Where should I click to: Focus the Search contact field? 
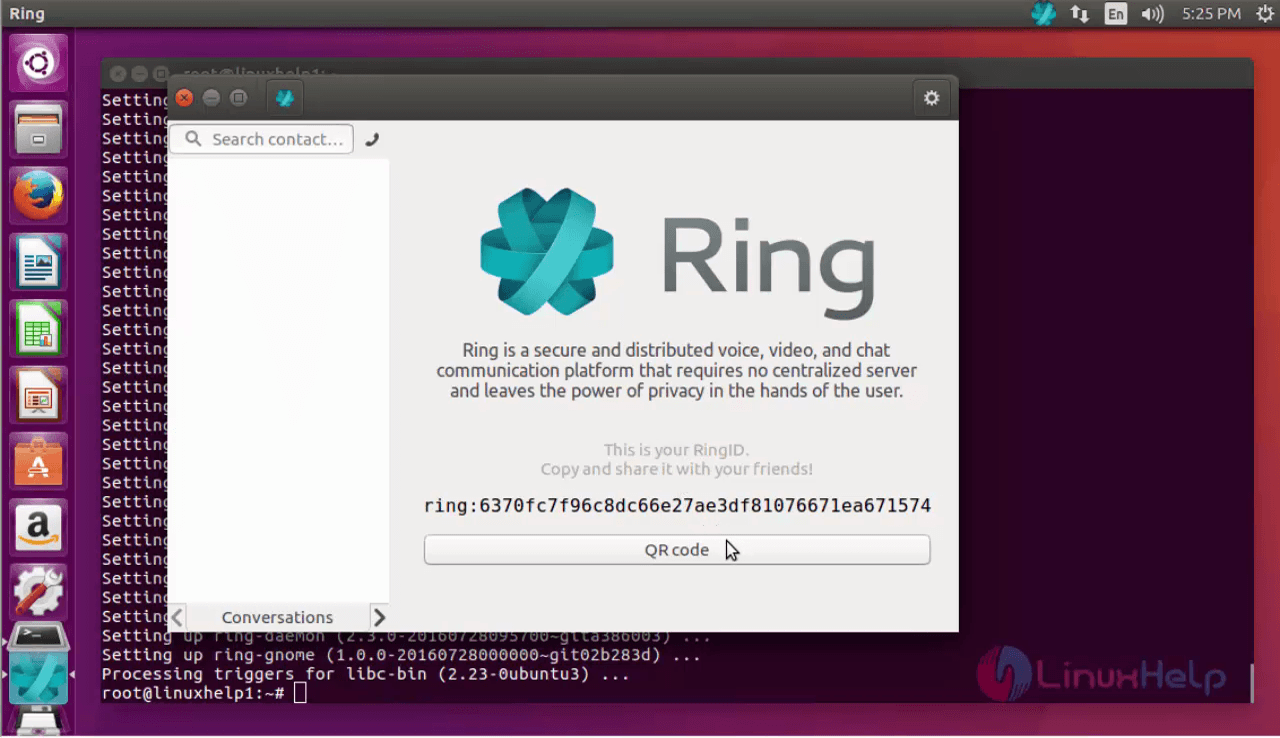tap(262, 139)
